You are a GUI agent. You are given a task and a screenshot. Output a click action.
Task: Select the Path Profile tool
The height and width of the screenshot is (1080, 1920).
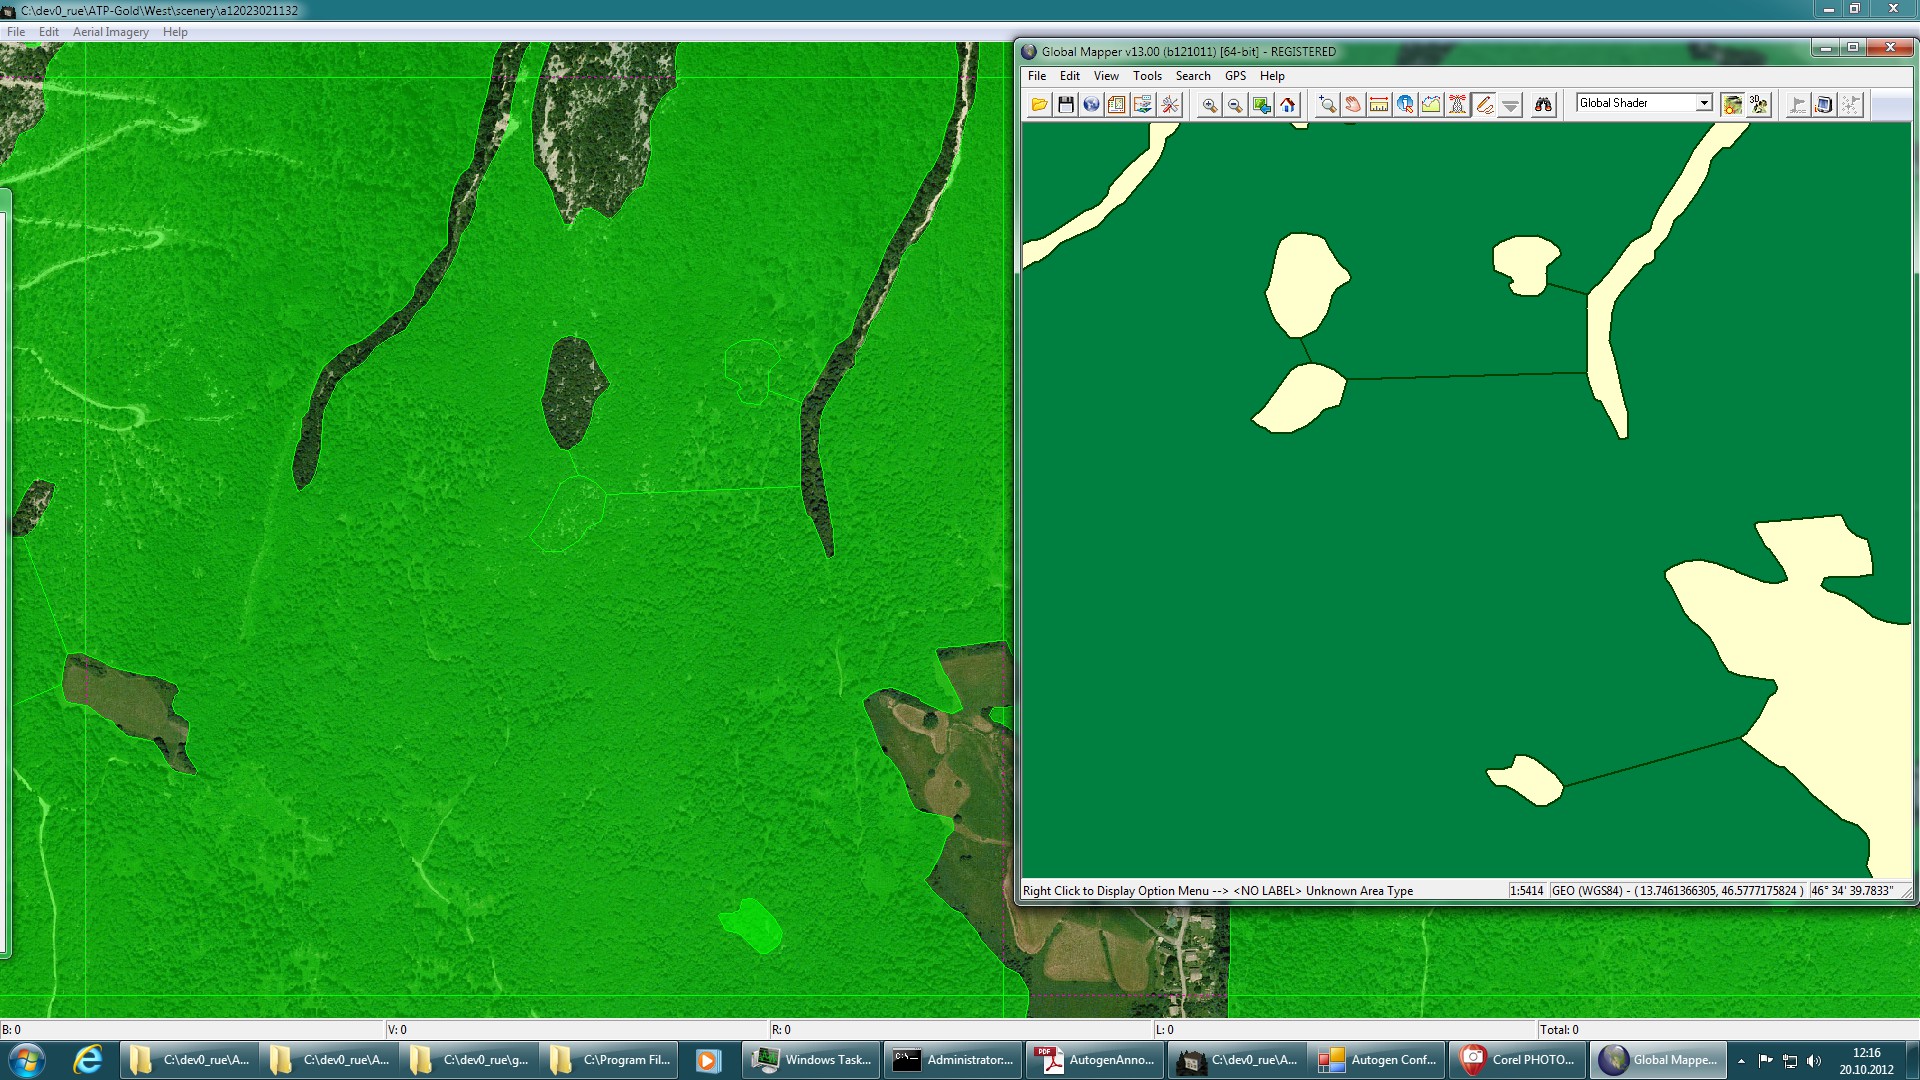(1431, 105)
